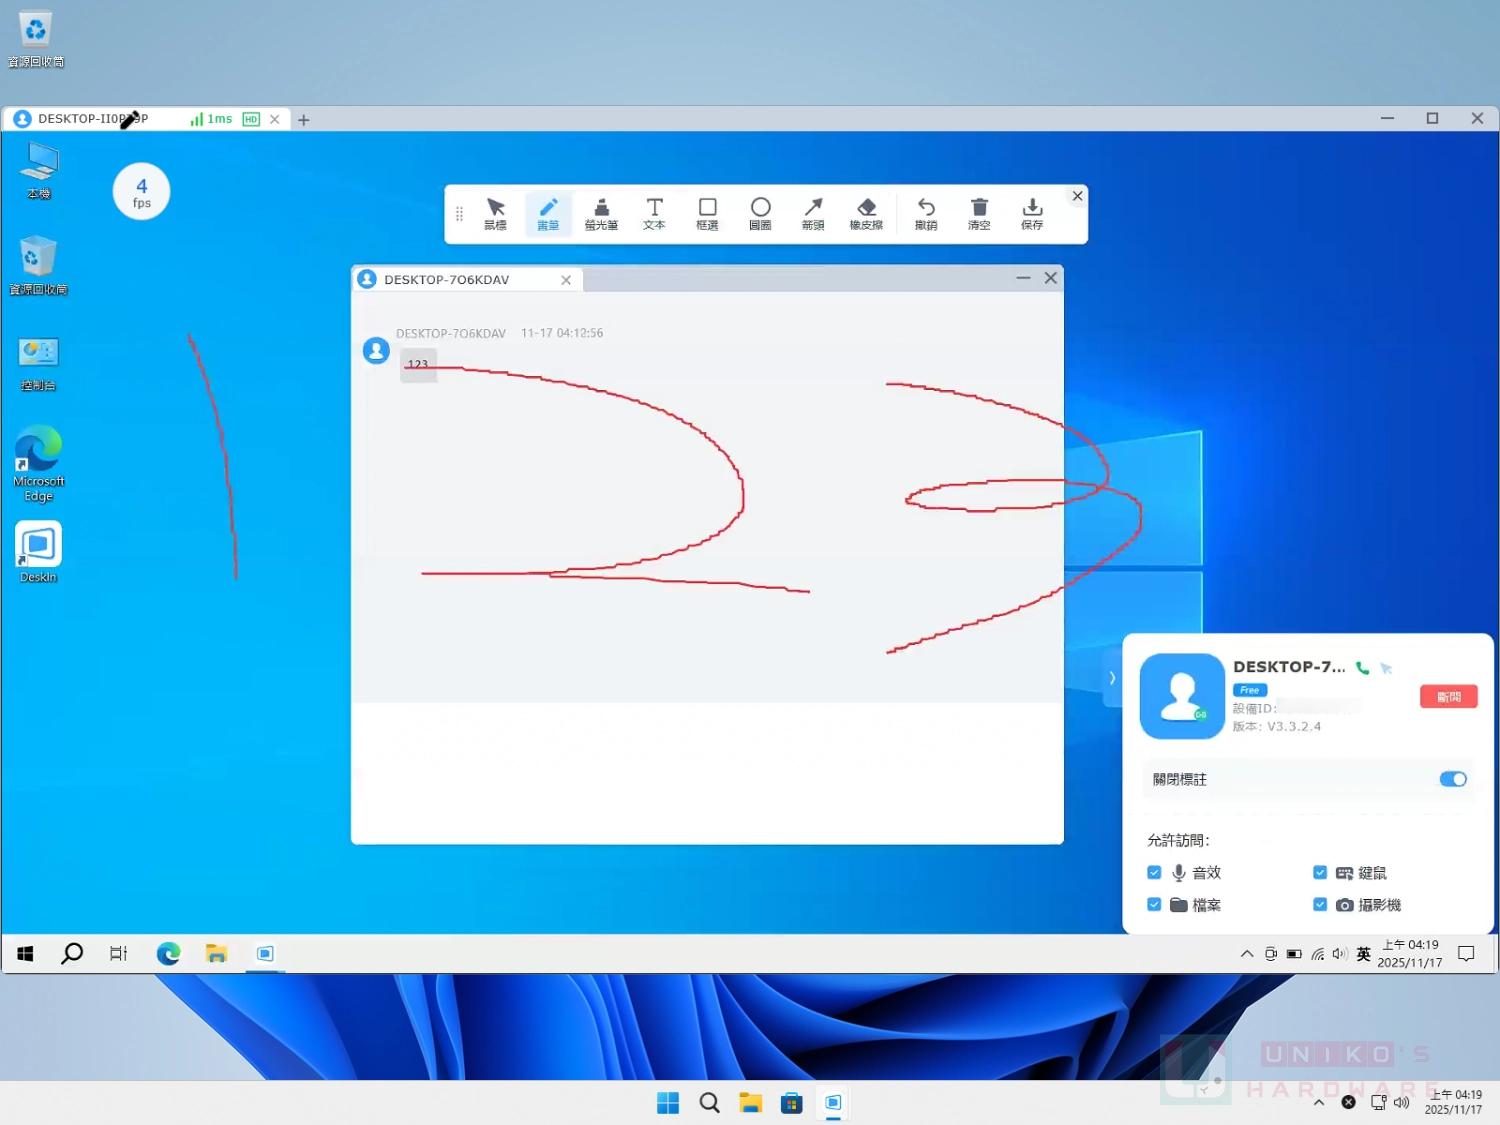Toggle the 關閉標註 annotation switch

[1452, 779]
